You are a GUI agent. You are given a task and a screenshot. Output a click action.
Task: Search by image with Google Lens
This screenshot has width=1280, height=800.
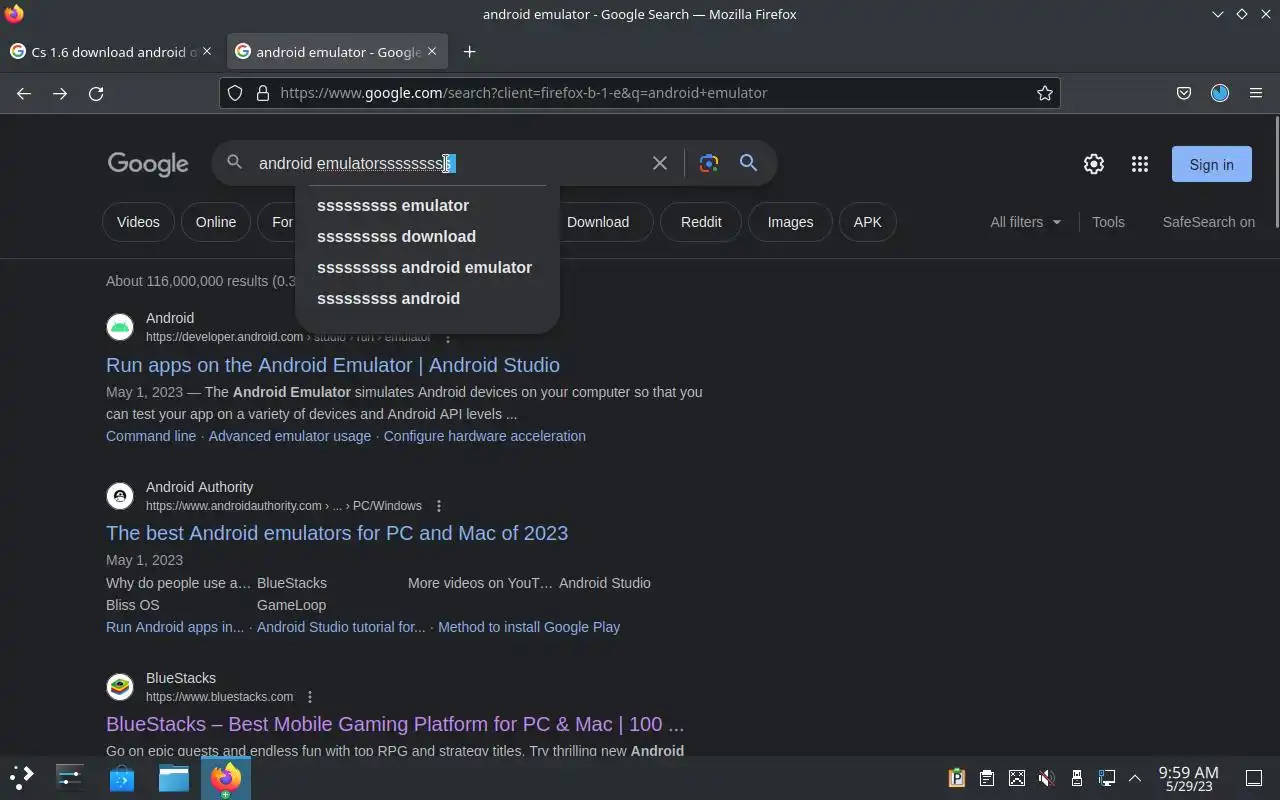[x=709, y=163]
